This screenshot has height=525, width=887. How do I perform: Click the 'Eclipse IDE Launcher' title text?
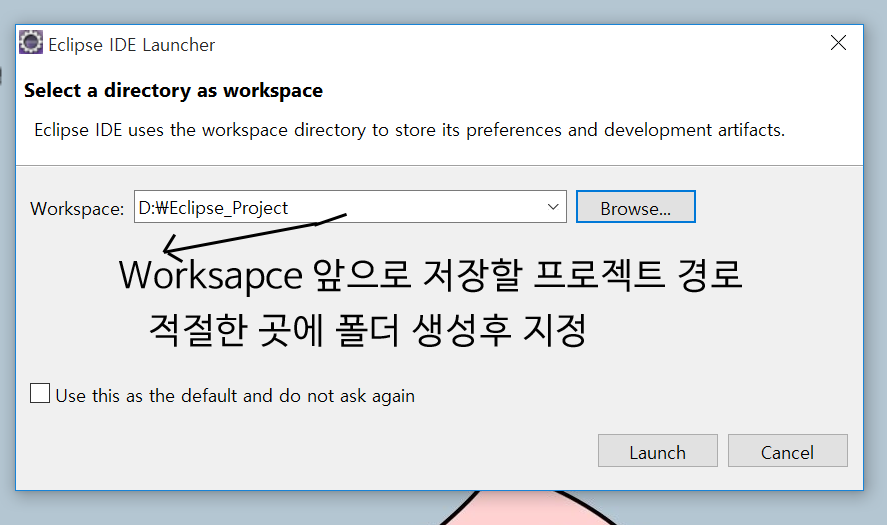(131, 45)
